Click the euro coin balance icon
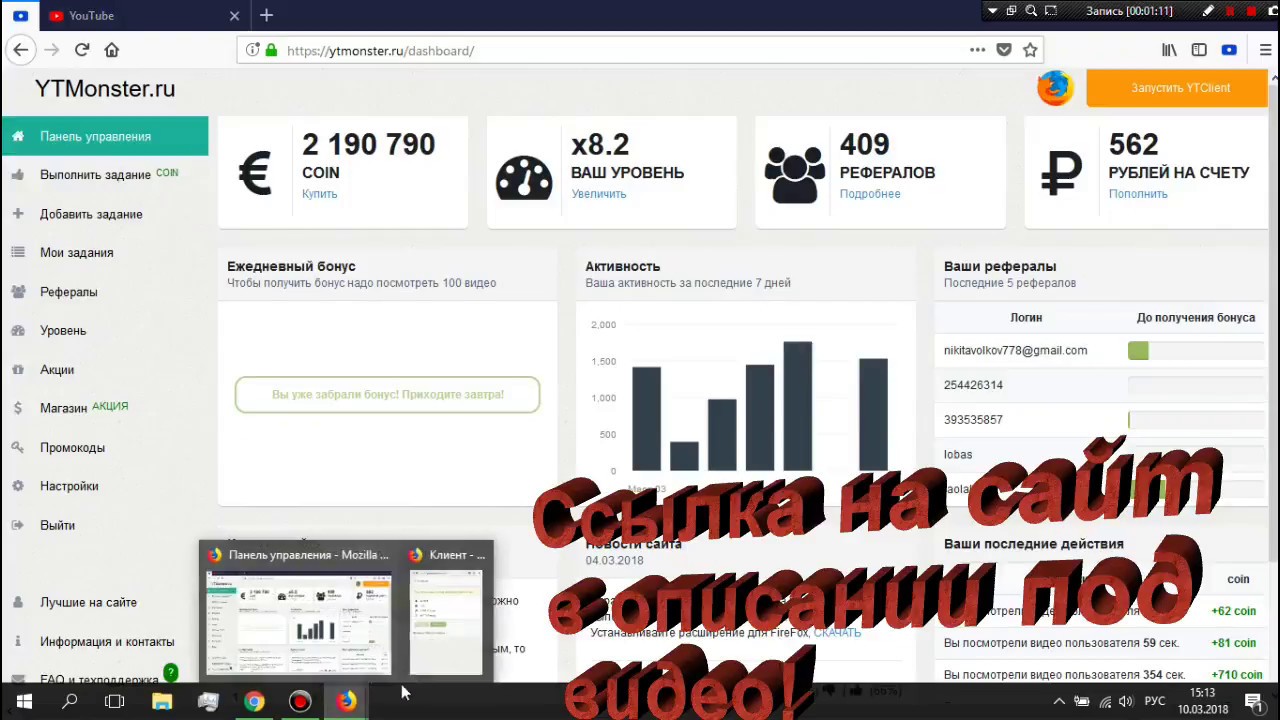 pos(255,174)
